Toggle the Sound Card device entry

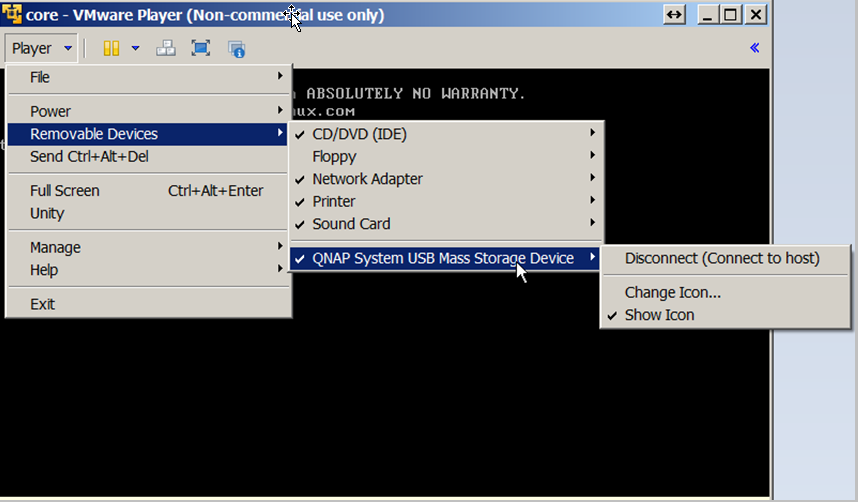tap(446, 224)
